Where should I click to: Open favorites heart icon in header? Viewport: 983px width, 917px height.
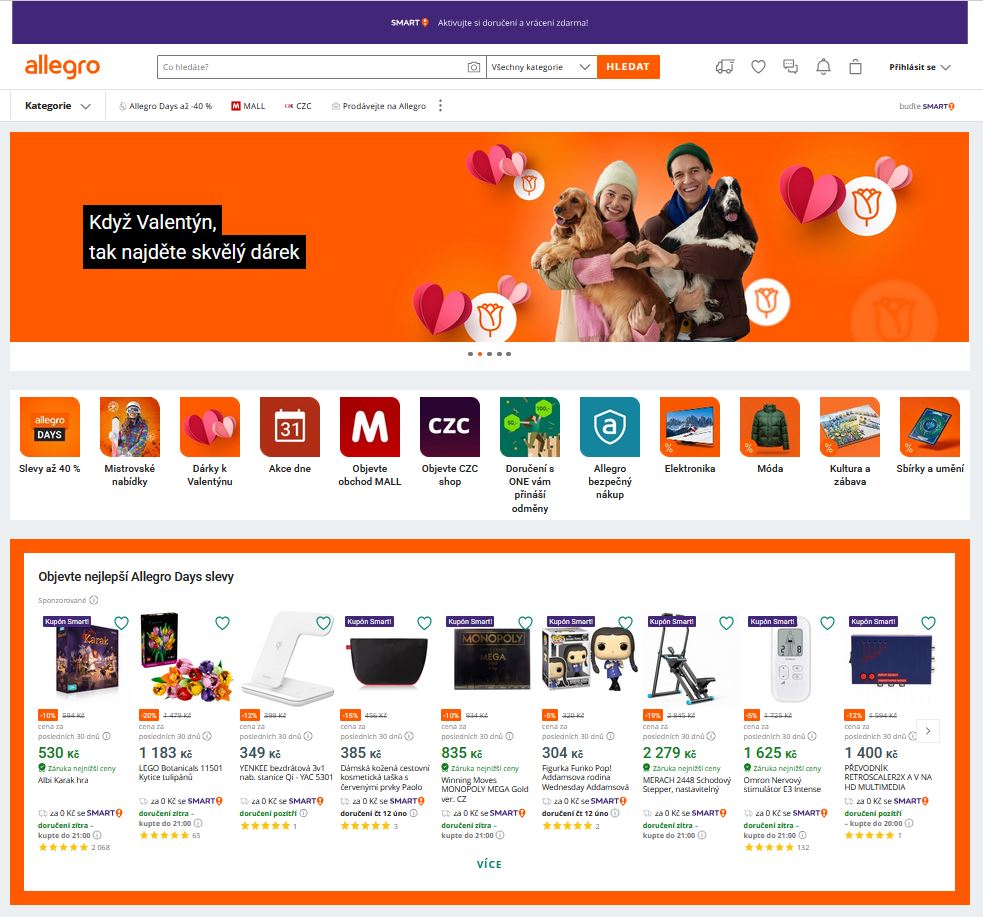pos(758,67)
